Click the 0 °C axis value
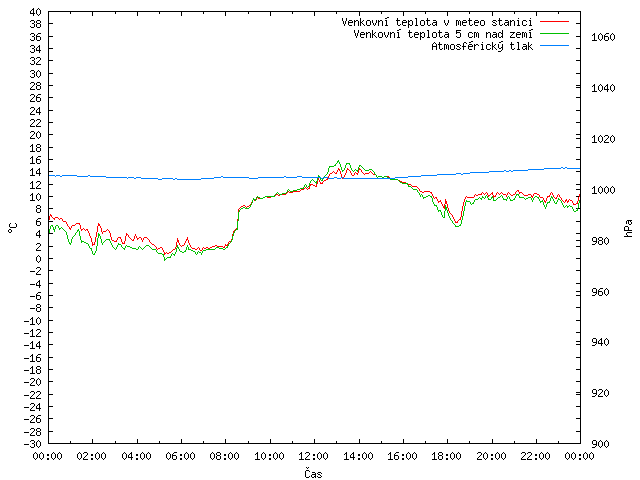Viewport: 640px width, 480px height. [38, 258]
